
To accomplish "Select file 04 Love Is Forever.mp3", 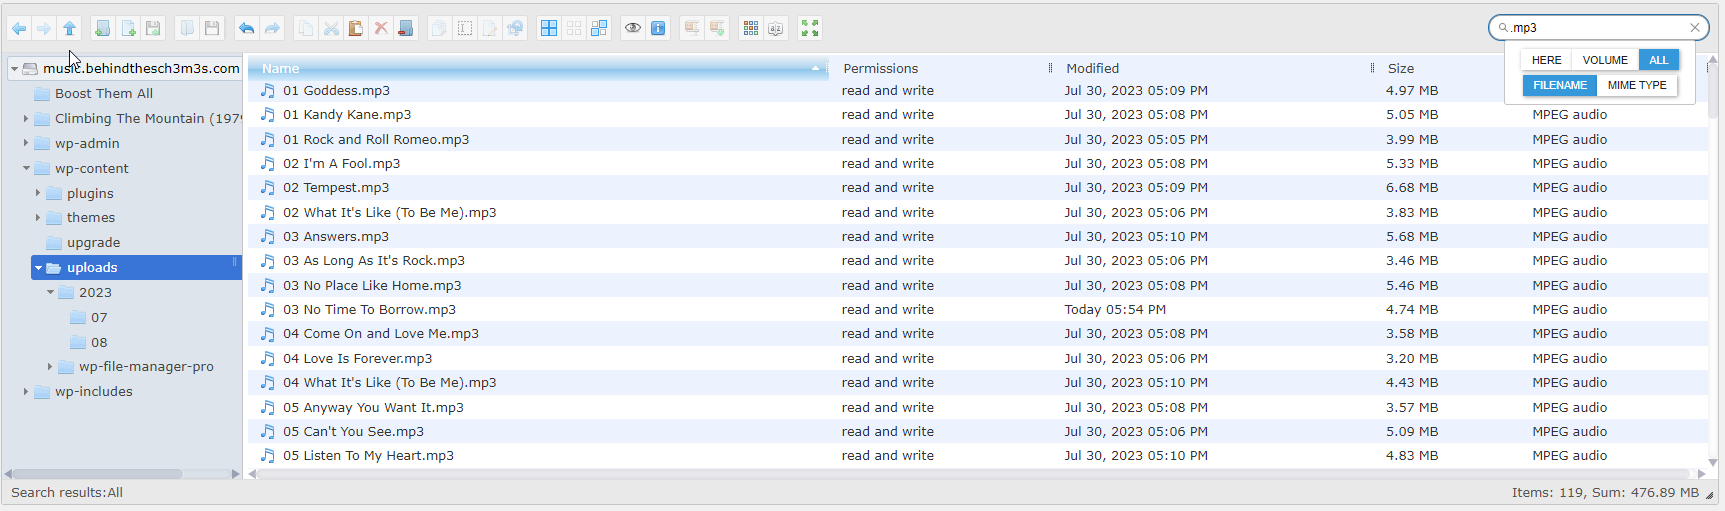I will point(978,358).
